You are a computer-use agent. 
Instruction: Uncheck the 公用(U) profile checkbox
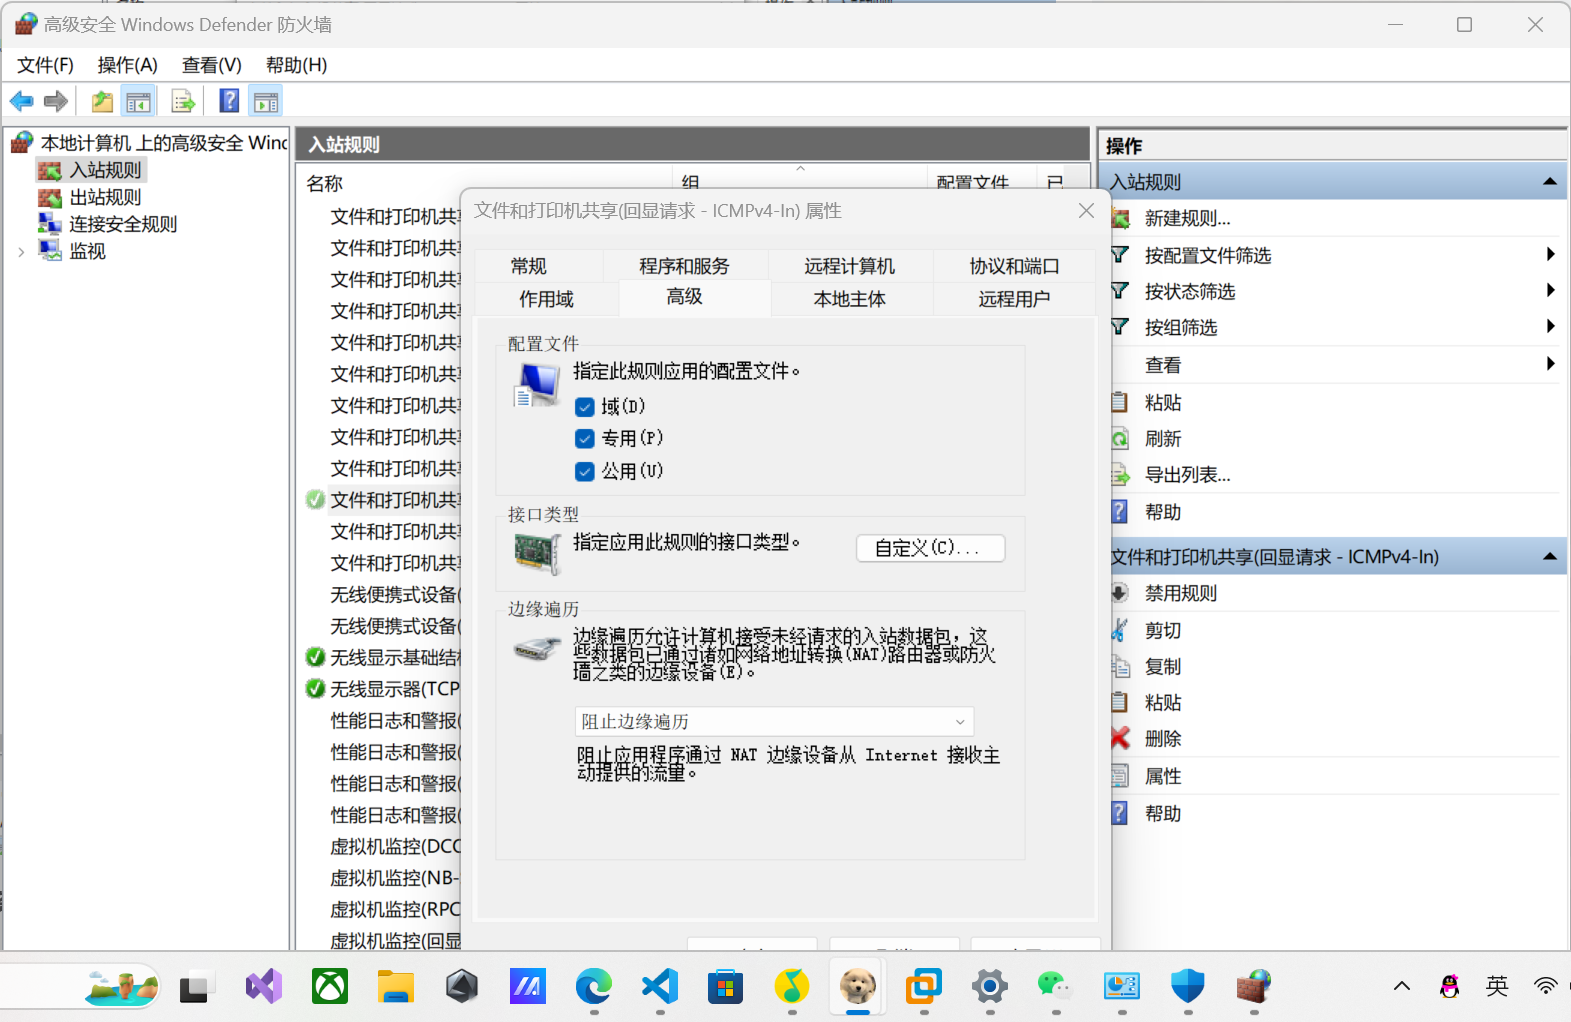point(585,471)
